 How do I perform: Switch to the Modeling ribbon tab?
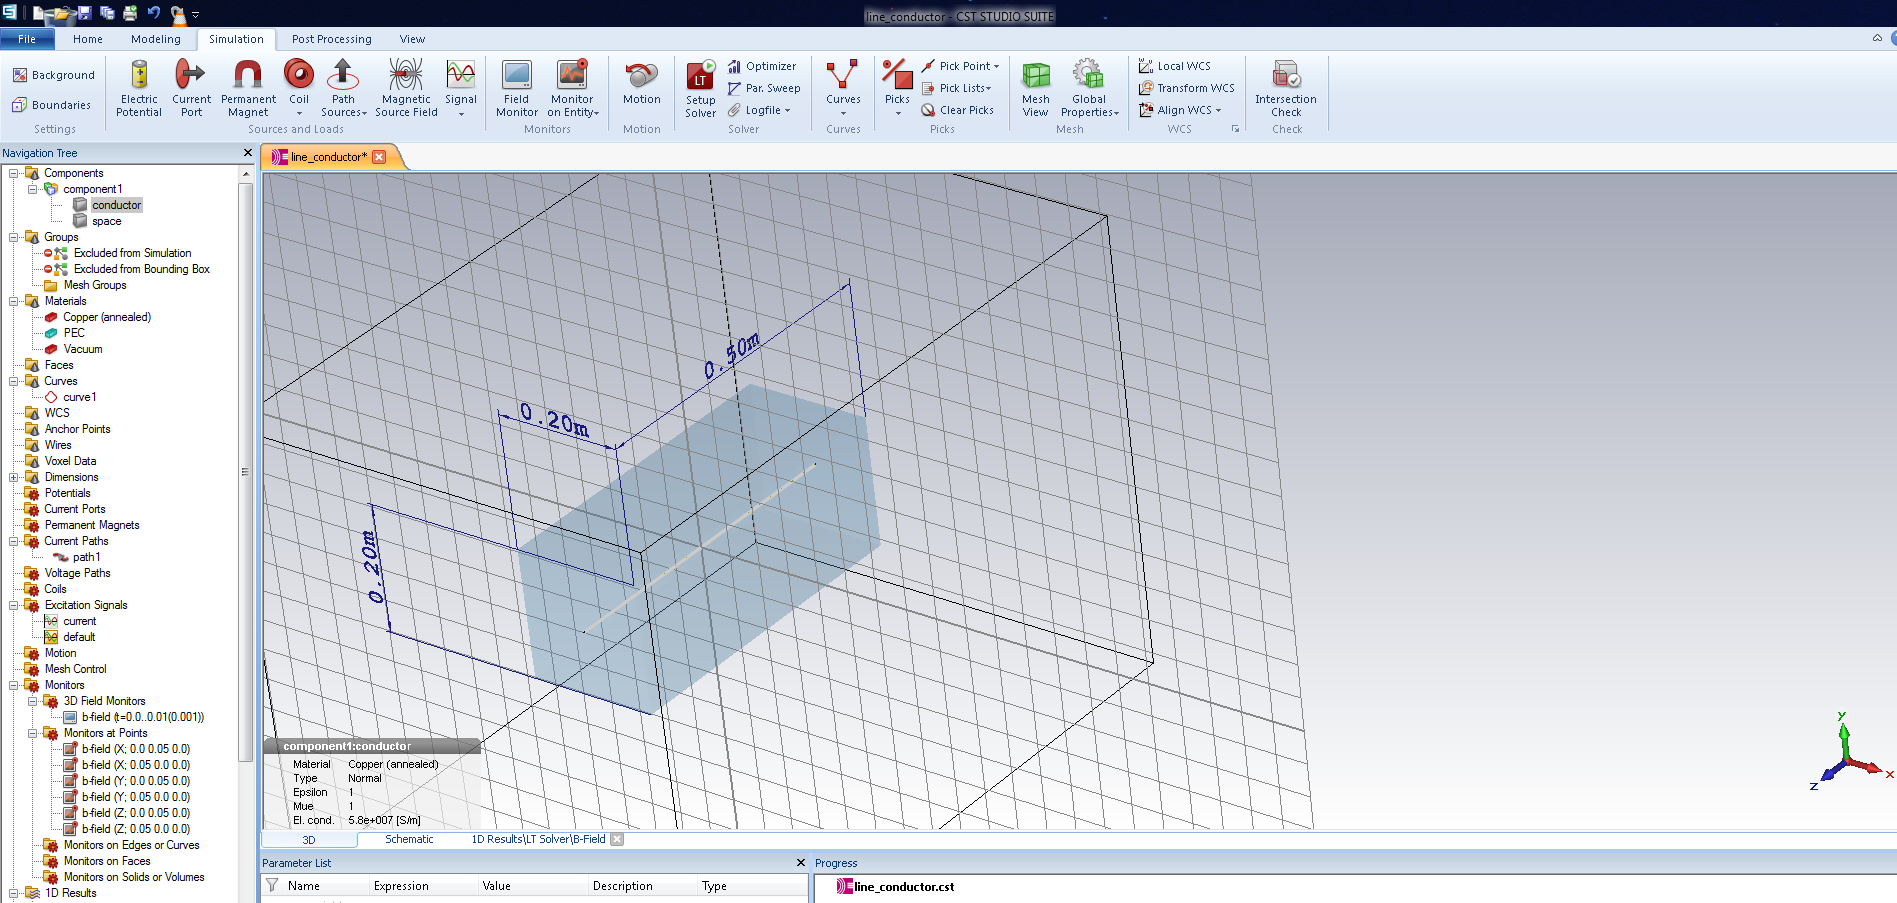point(156,39)
